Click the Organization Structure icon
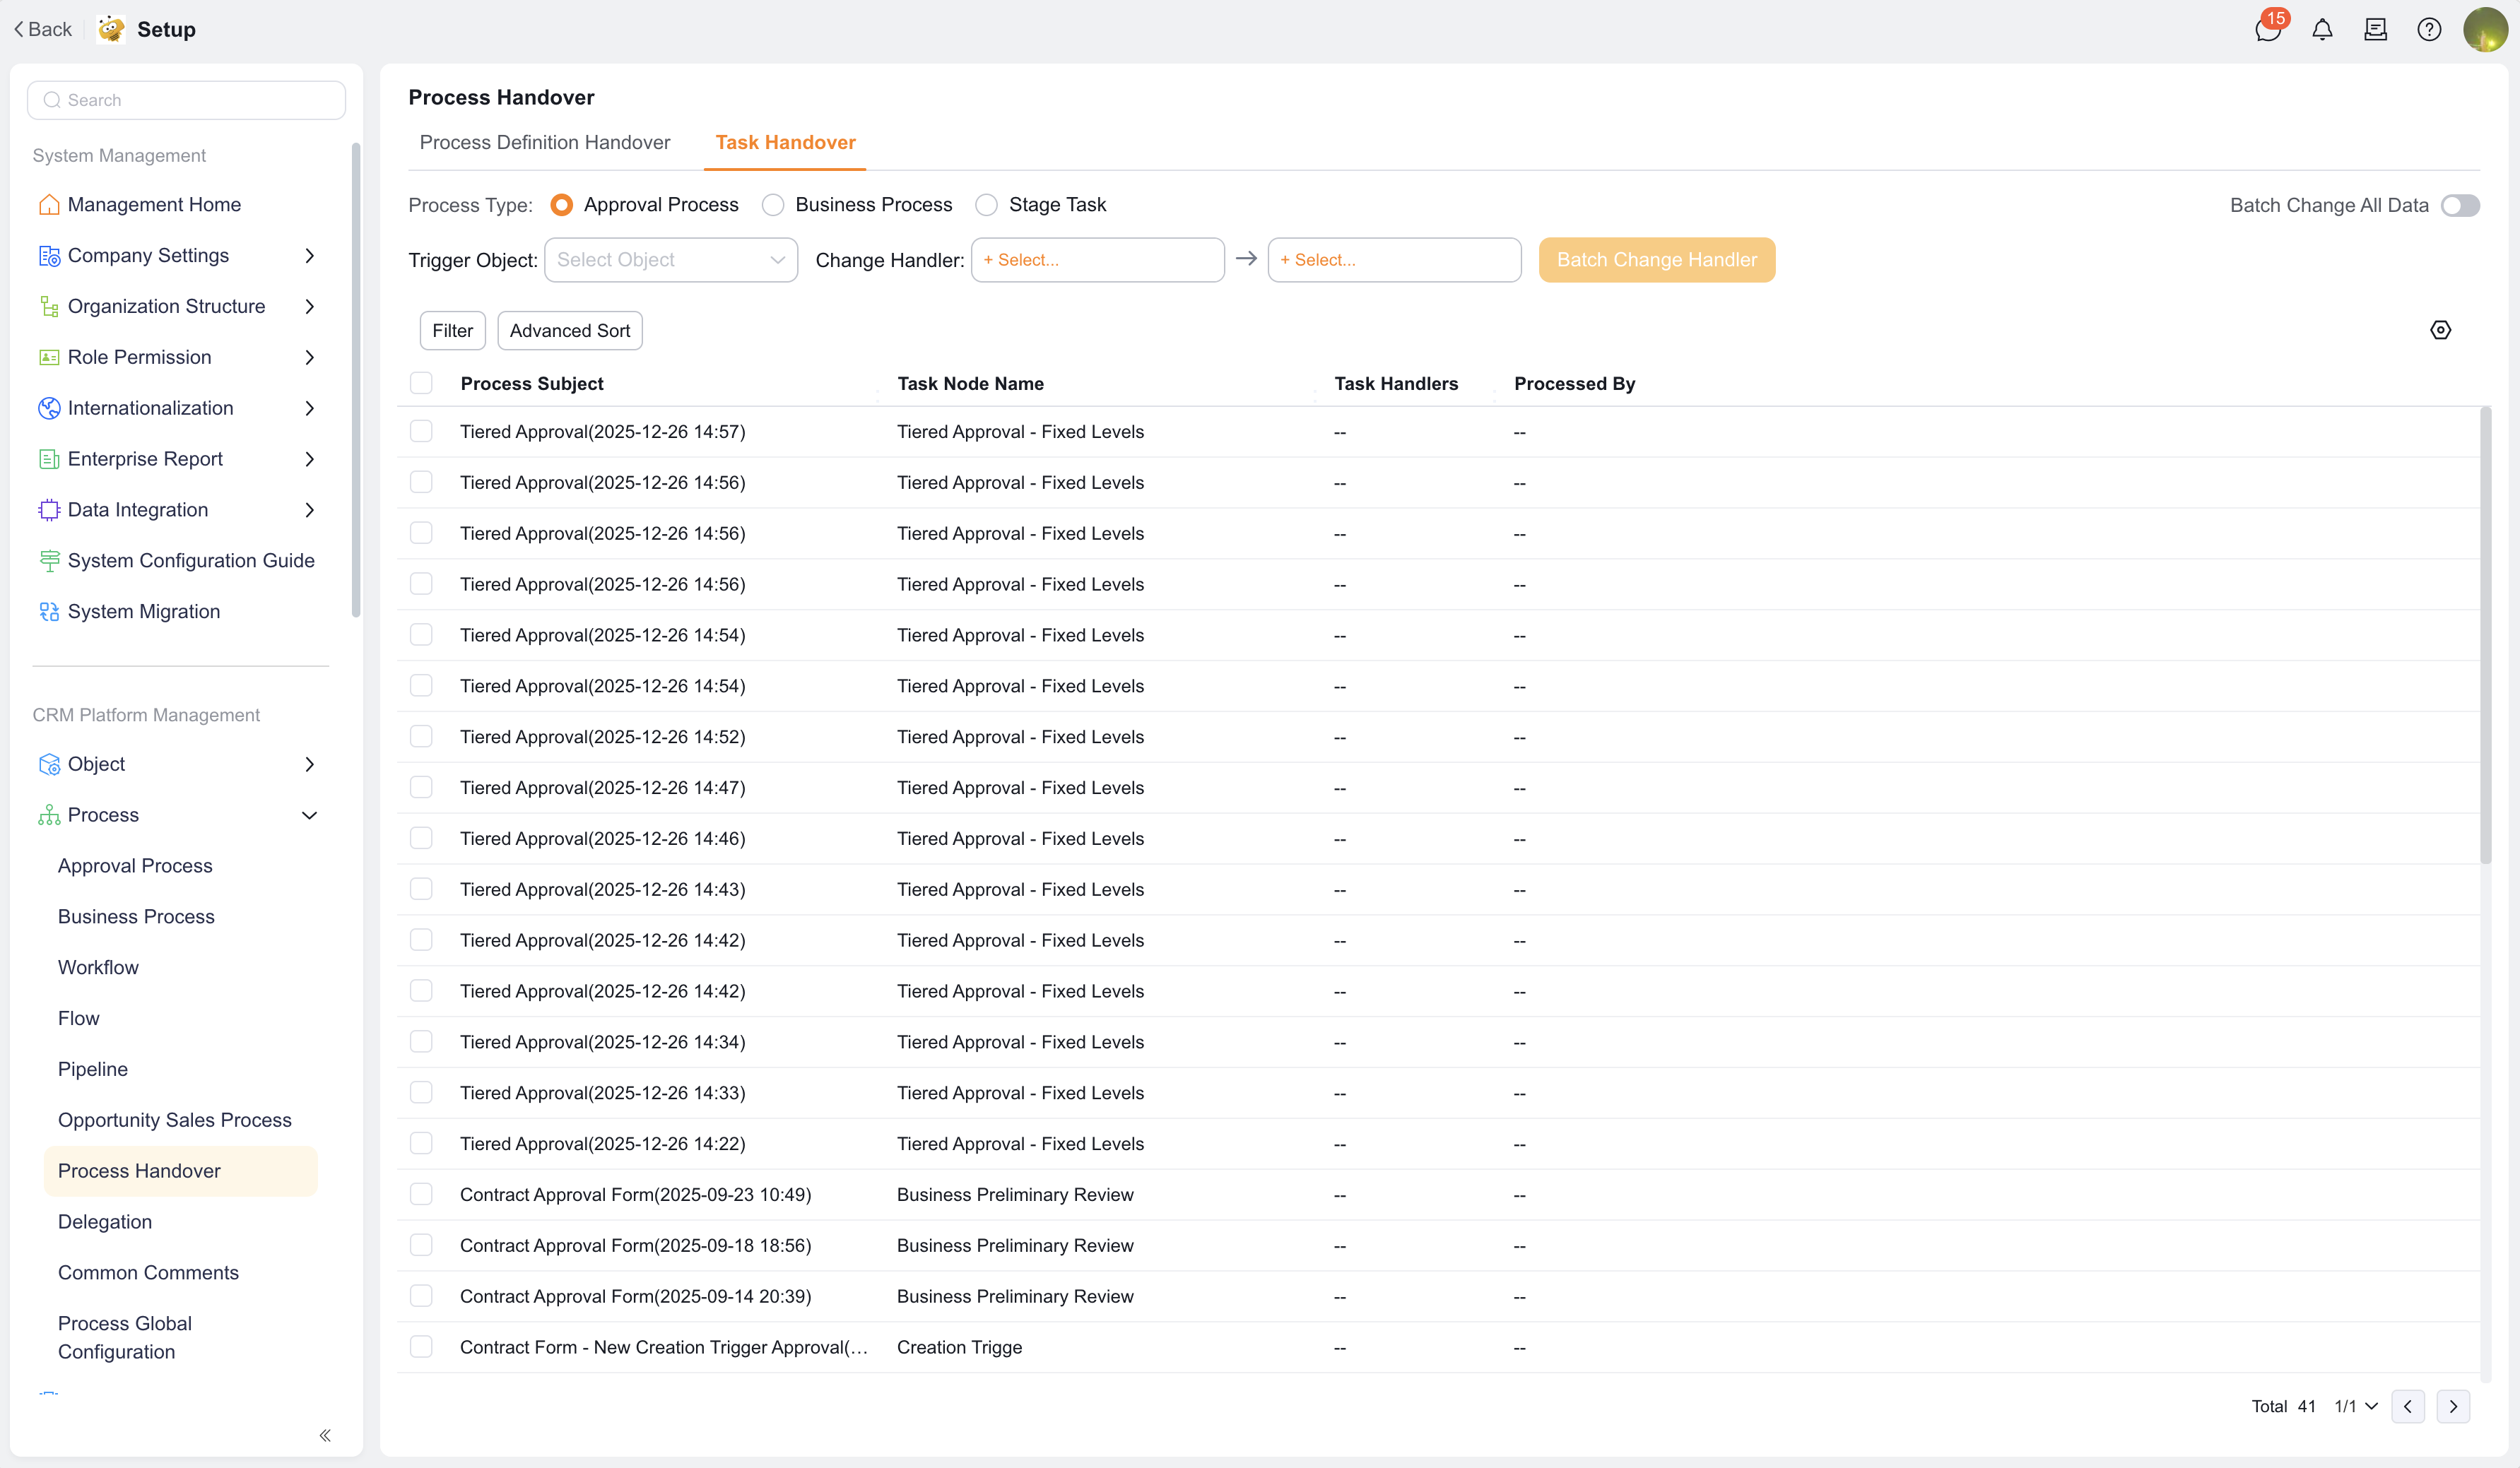Image resolution: width=2520 pixels, height=1468 pixels. (49, 307)
